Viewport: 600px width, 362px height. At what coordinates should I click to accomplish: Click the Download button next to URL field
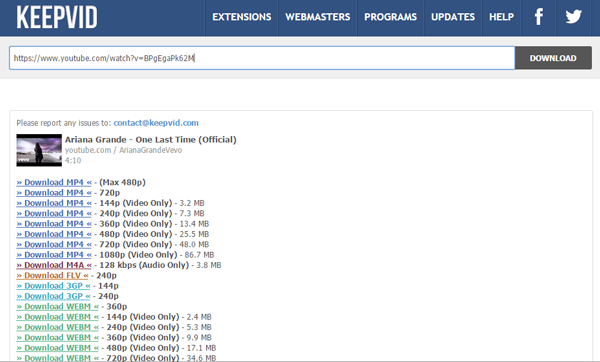pyautogui.click(x=553, y=58)
